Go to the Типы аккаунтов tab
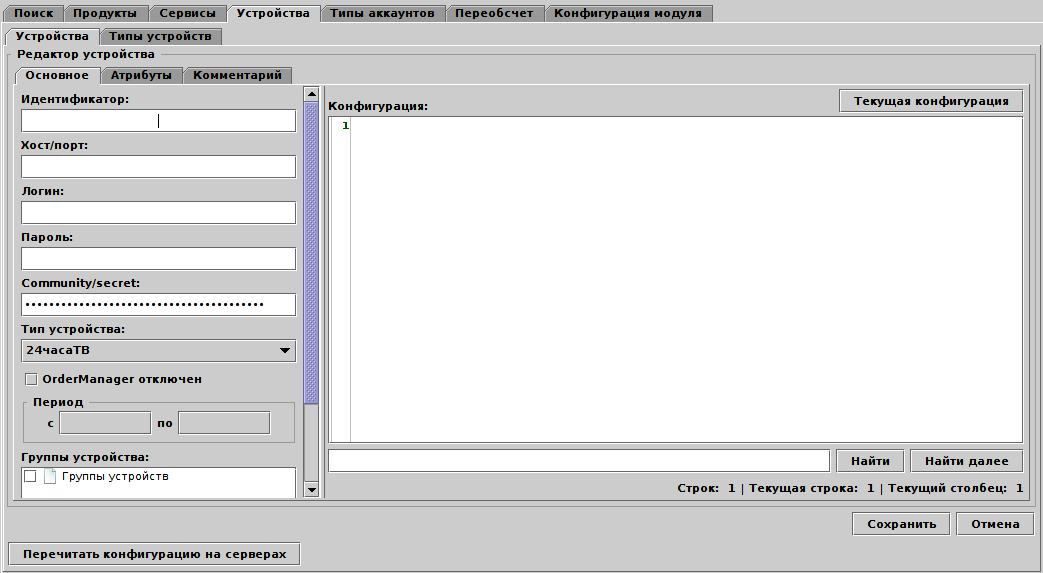Image resolution: width=1043 pixels, height=573 pixels. click(382, 13)
